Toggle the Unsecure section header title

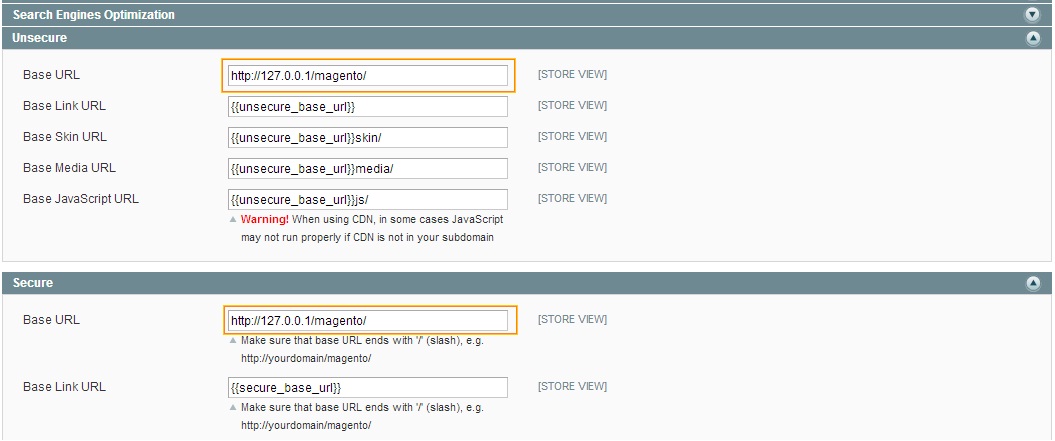click(40, 38)
